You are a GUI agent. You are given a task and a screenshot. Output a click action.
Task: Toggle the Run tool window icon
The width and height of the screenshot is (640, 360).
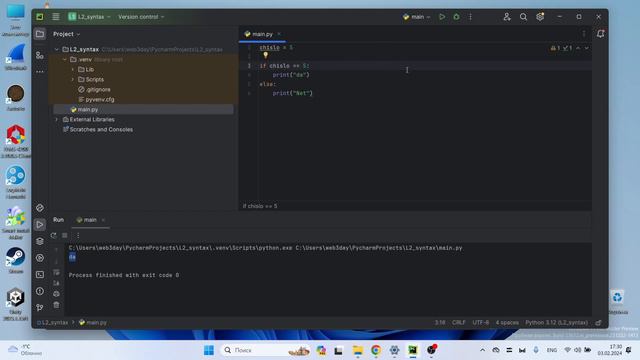point(40,224)
